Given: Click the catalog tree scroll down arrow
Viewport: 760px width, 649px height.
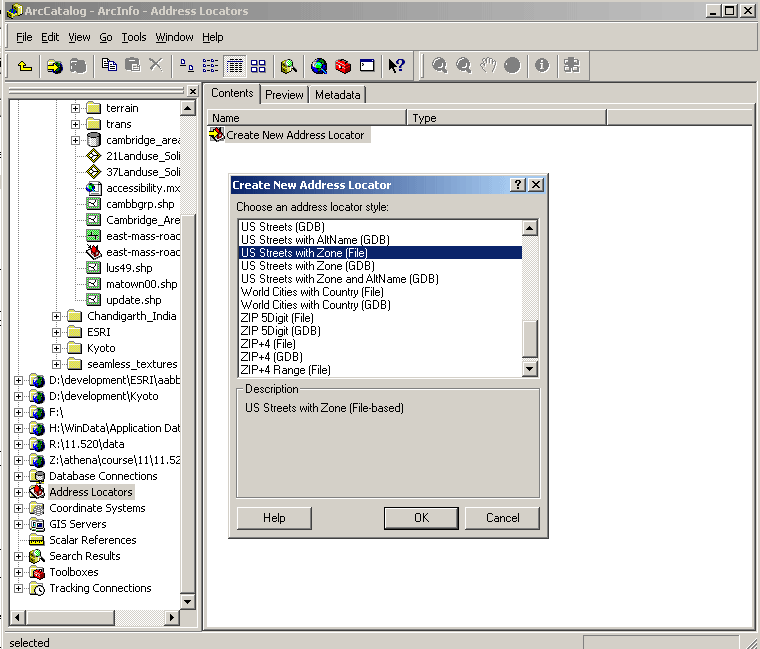Looking at the screenshot, I should pyautogui.click(x=188, y=602).
